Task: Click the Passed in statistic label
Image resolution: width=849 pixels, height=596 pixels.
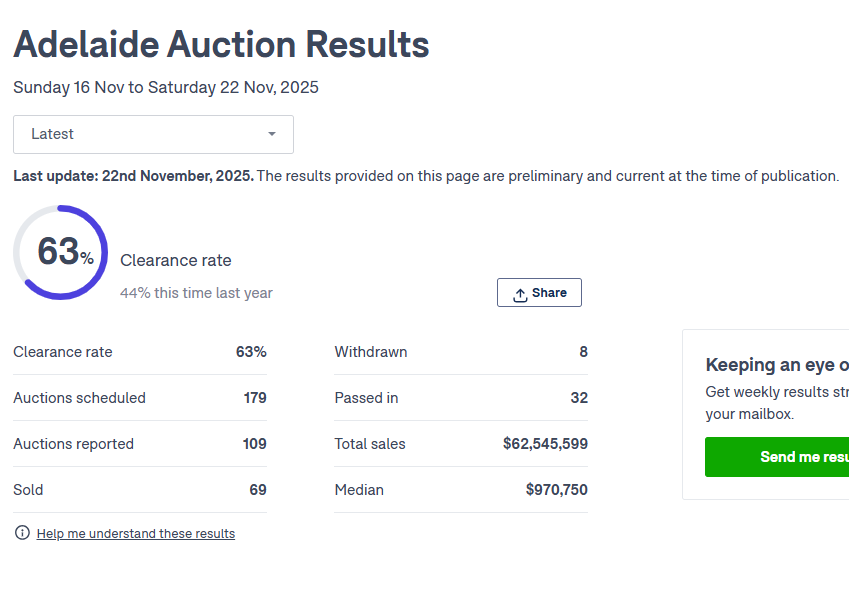Action: [366, 398]
